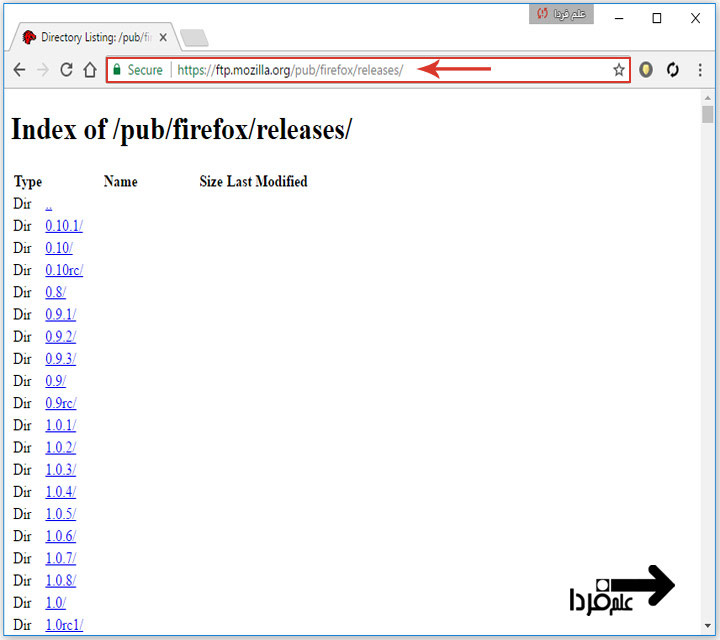Open a new tab

tap(194, 38)
